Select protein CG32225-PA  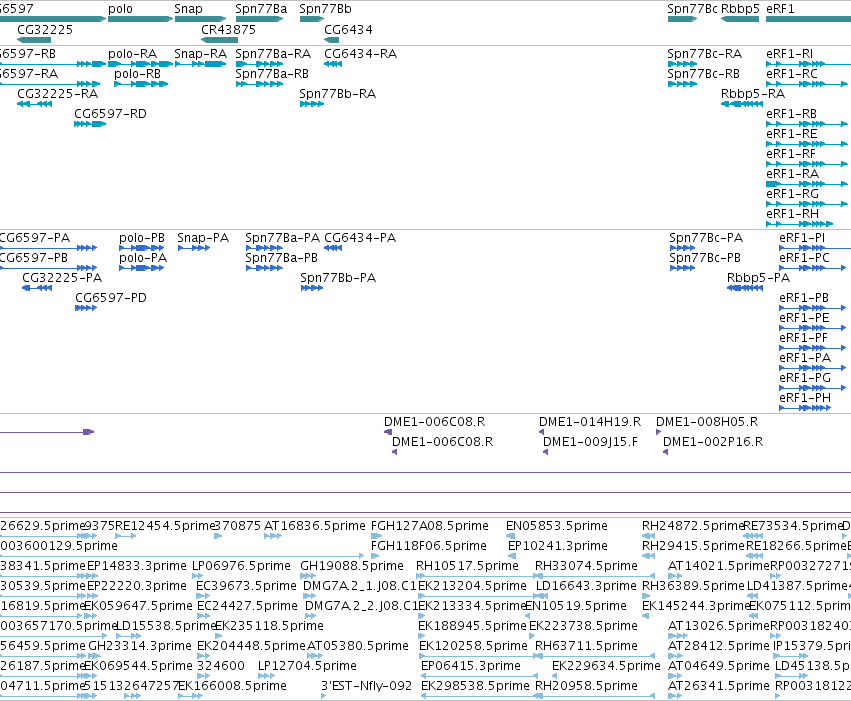pyautogui.click(x=62, y=278)
